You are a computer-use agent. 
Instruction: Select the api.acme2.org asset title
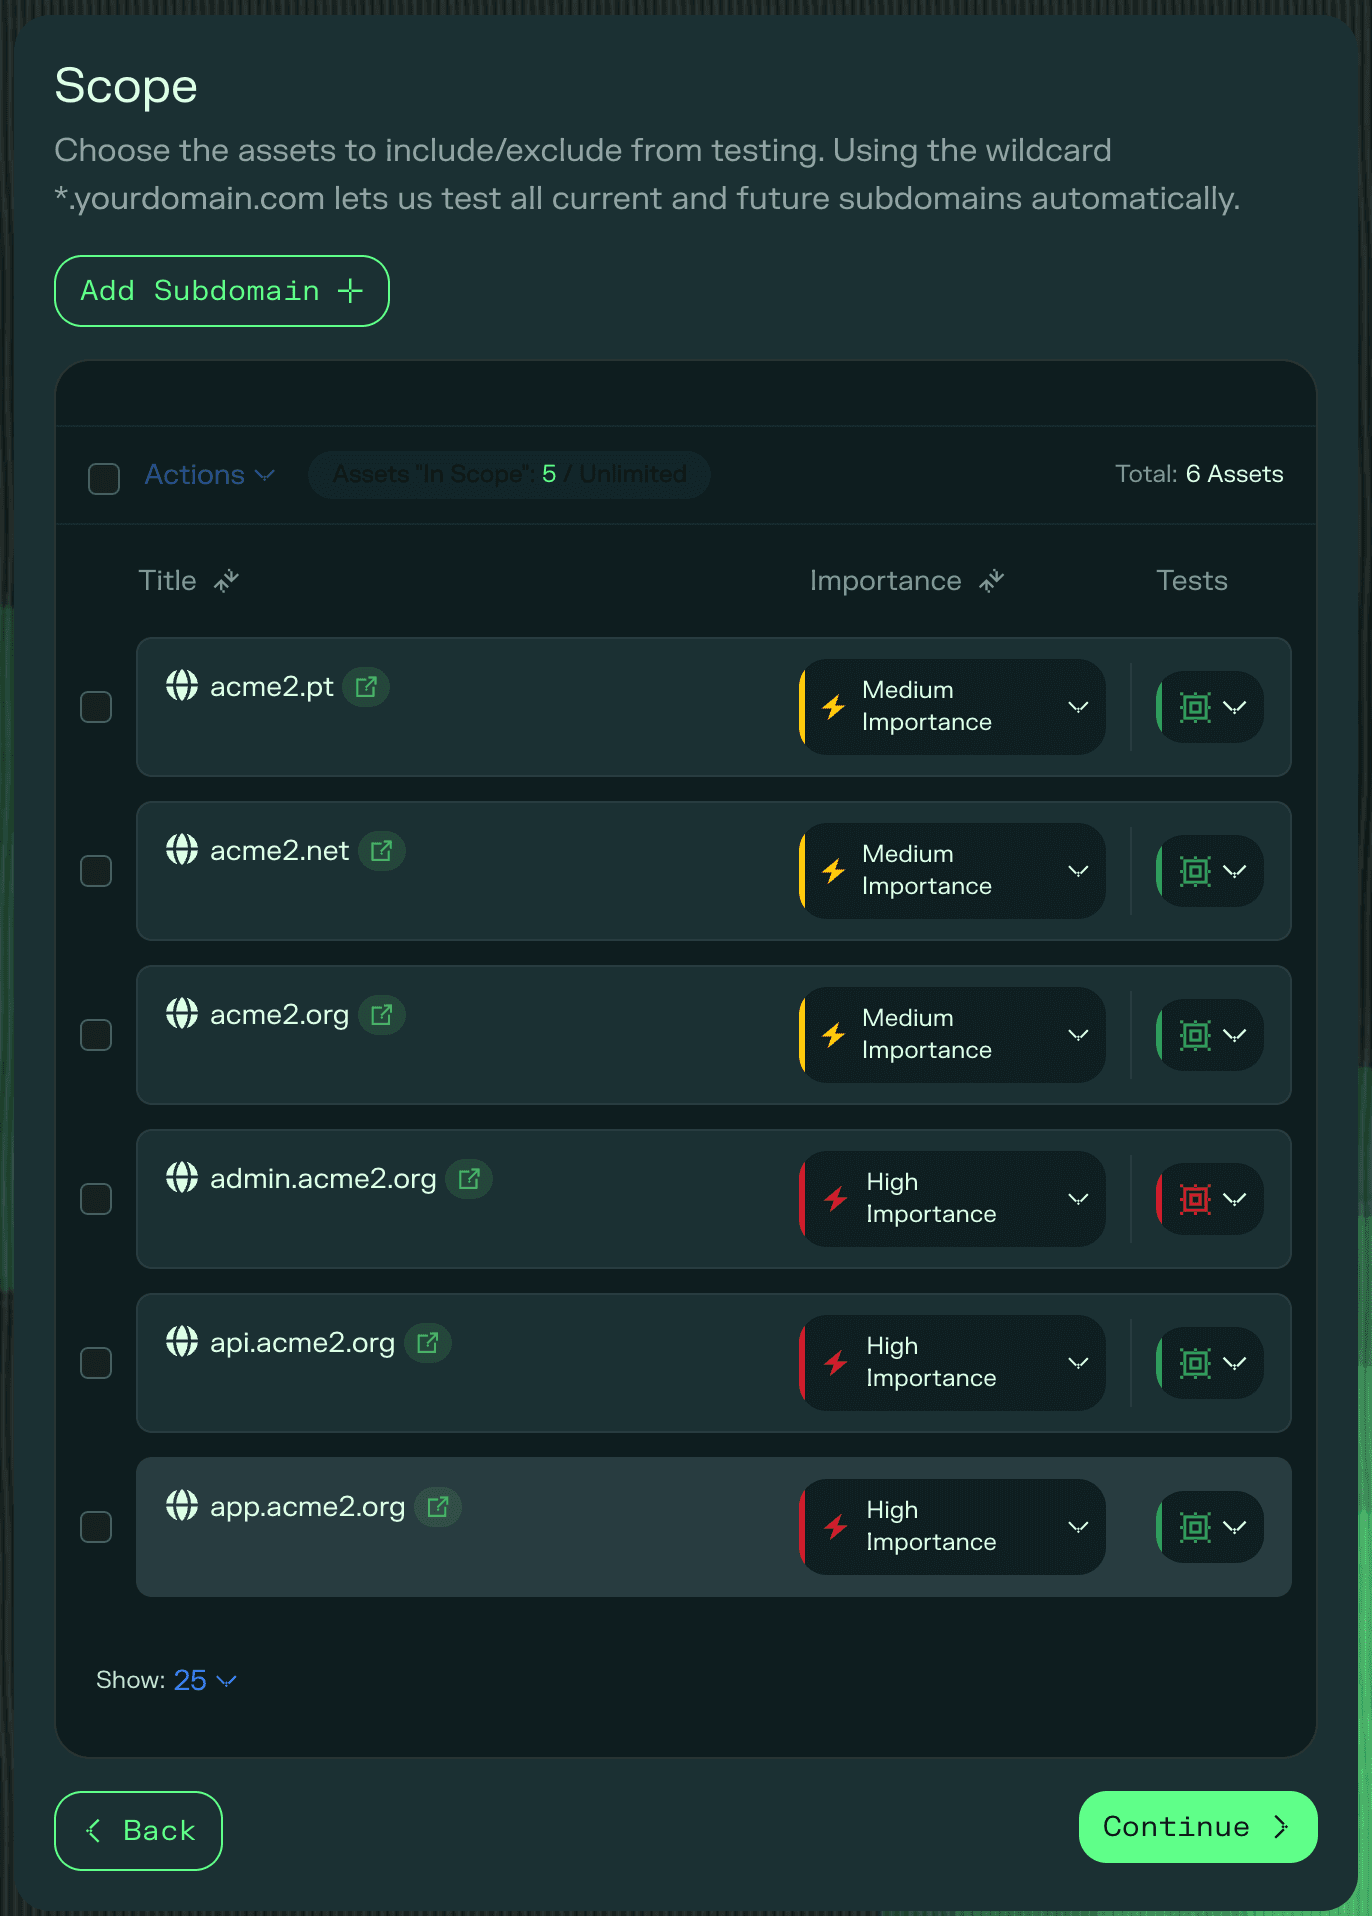pyautogui.click(x=303, y=1343)
